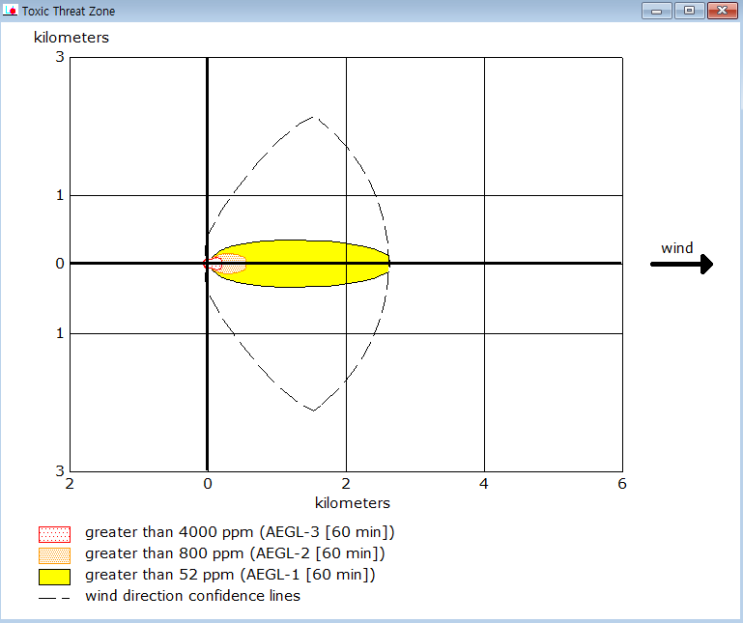The image size is (743, 623).
Task: Click the red AEGL-3 legend swatch
Action: (54, 534)
